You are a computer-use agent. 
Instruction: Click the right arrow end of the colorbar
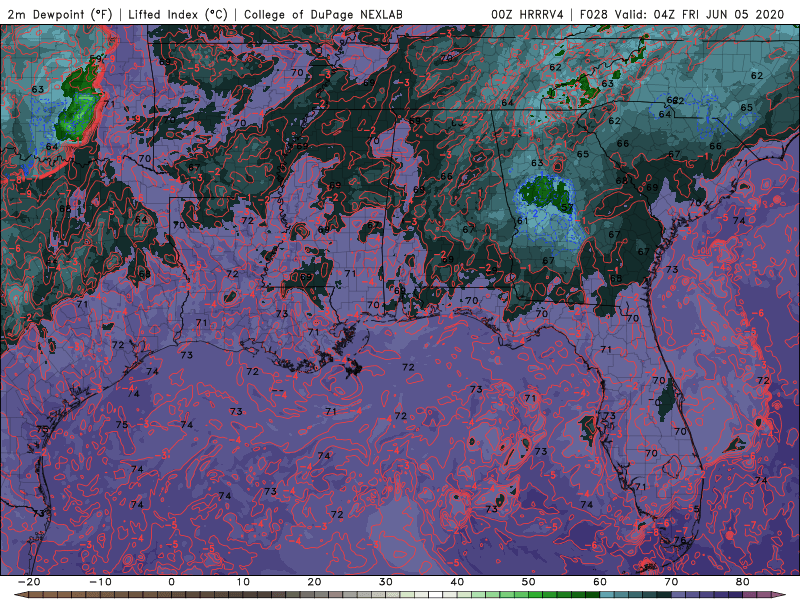[778, 595]
